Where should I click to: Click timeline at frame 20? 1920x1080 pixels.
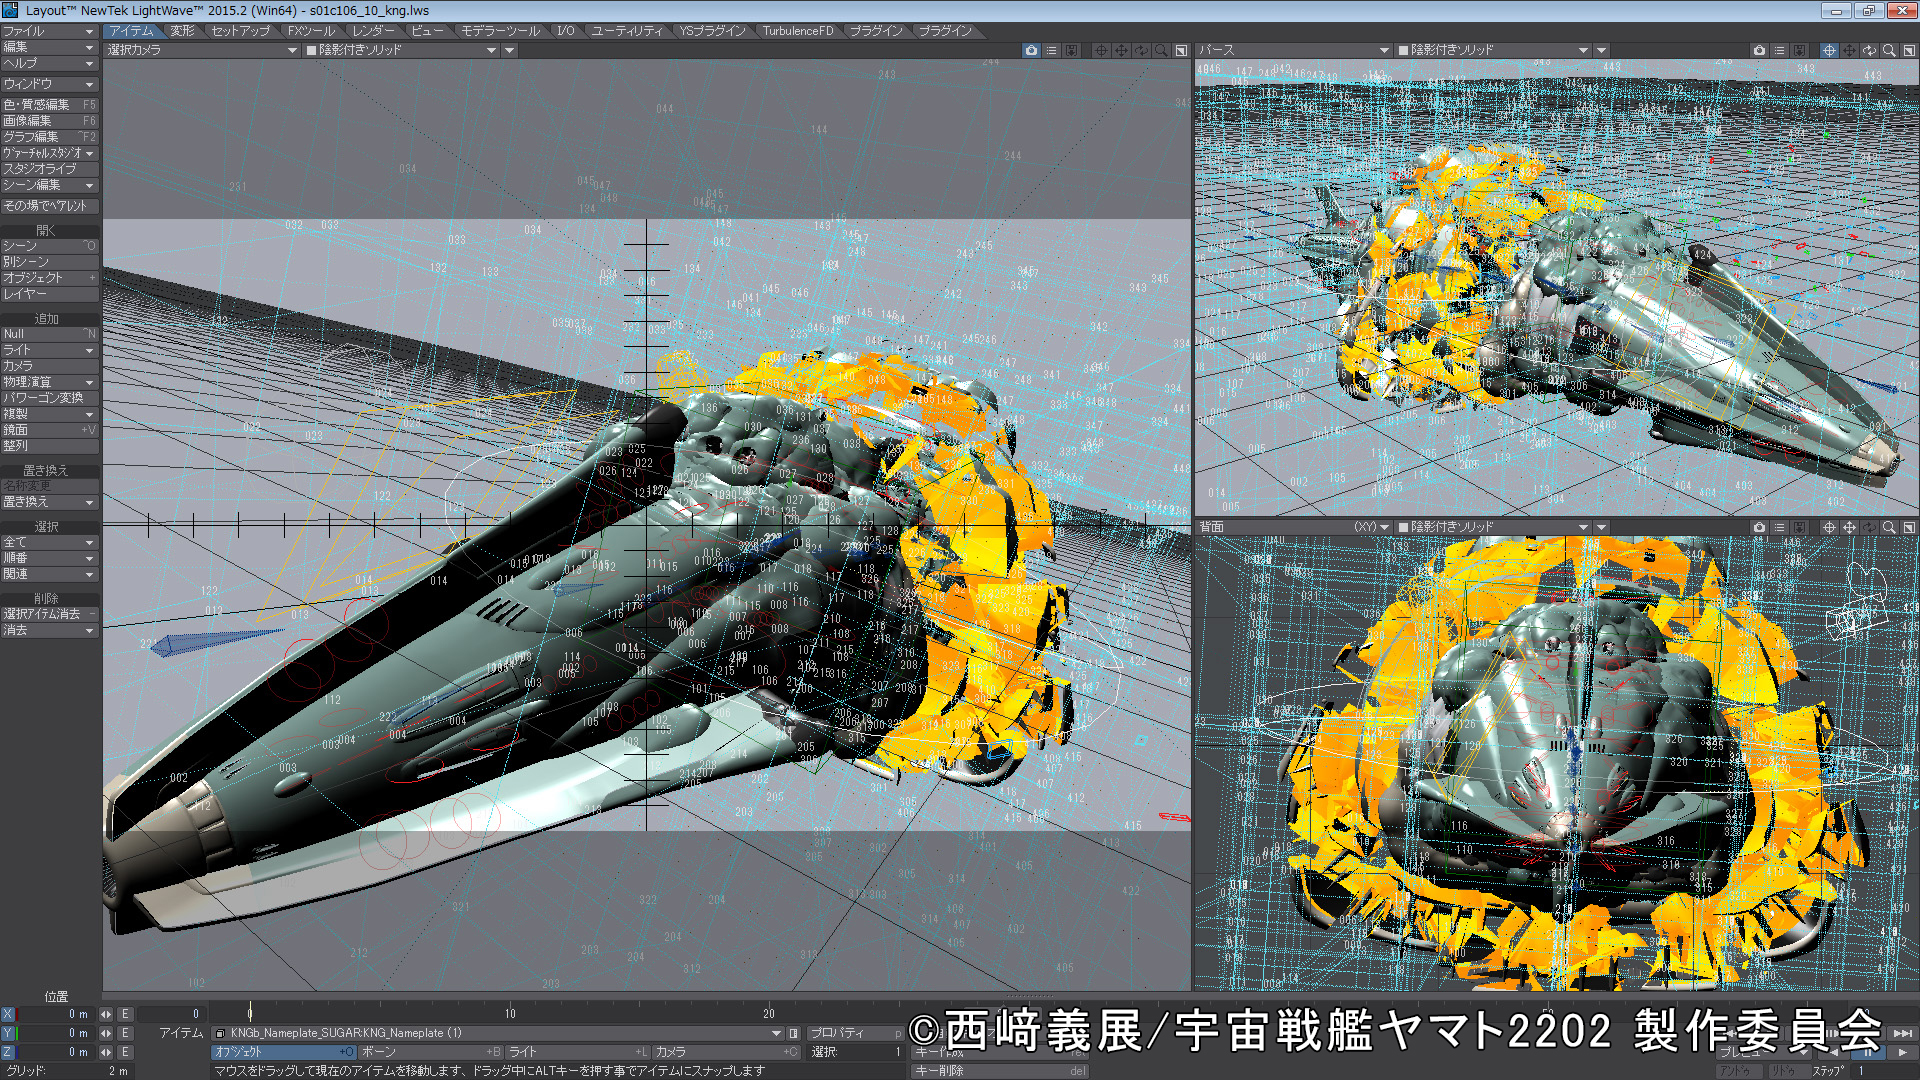click(768, 1013)
